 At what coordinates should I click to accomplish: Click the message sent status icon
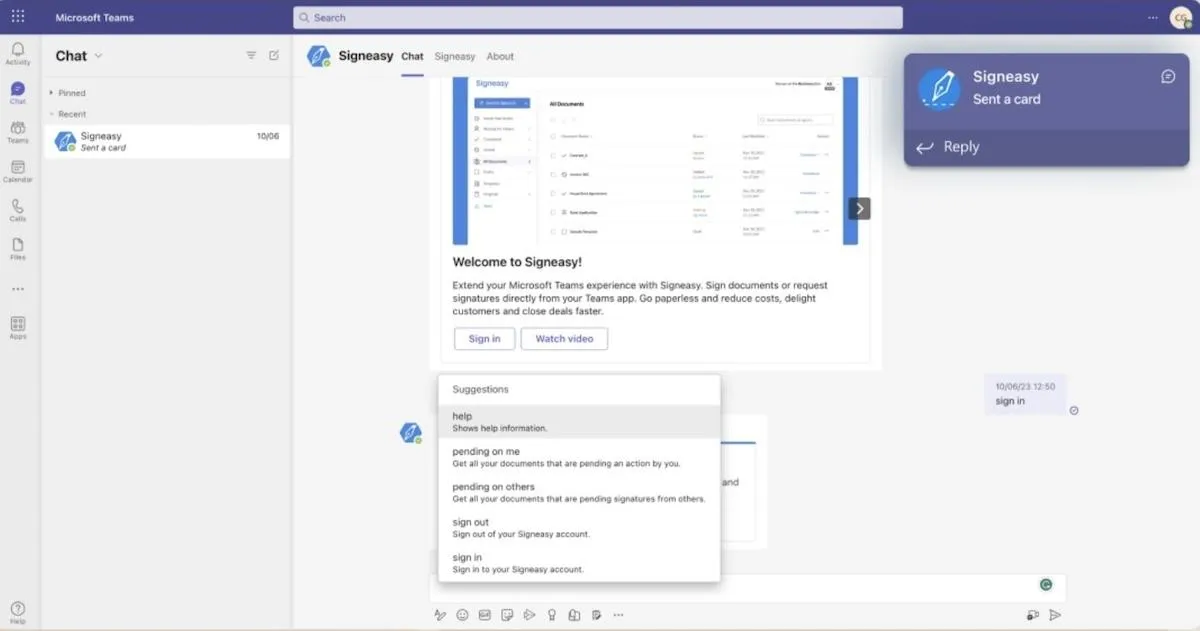pos(1074,410)
